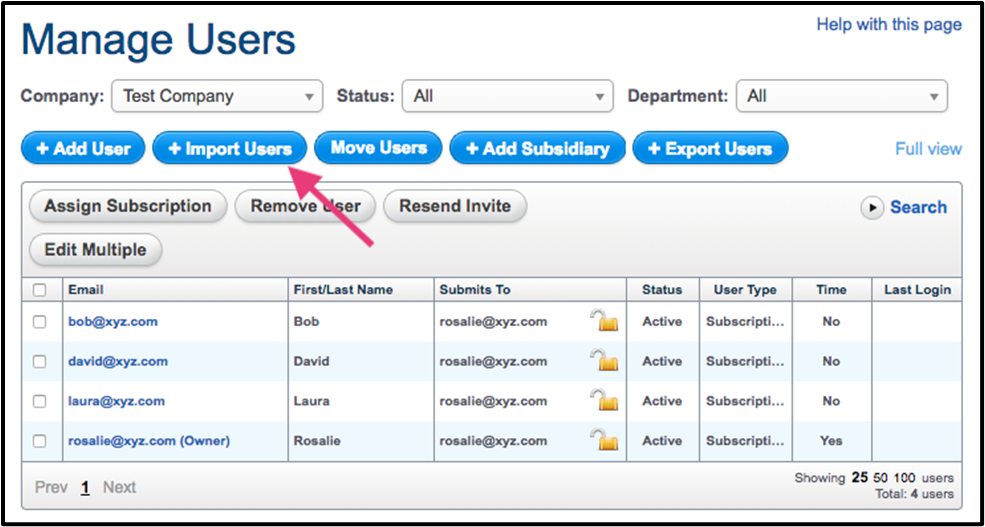Click the Search link
This screenshot has width=985, height=527.
click(918, 207)
